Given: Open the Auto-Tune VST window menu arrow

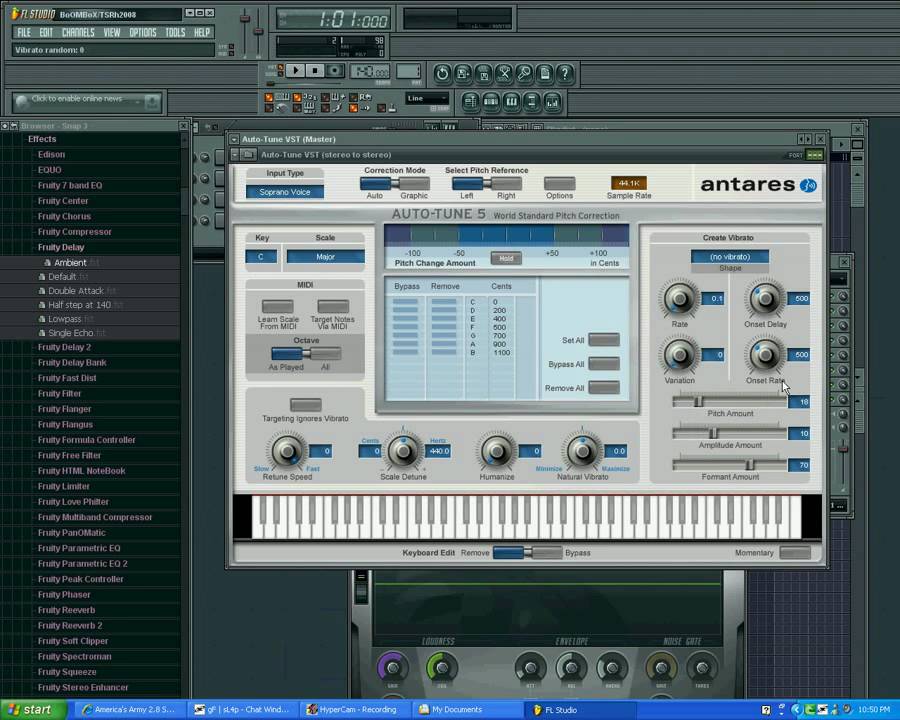Looking at the screenshot, I should [234, 139].
